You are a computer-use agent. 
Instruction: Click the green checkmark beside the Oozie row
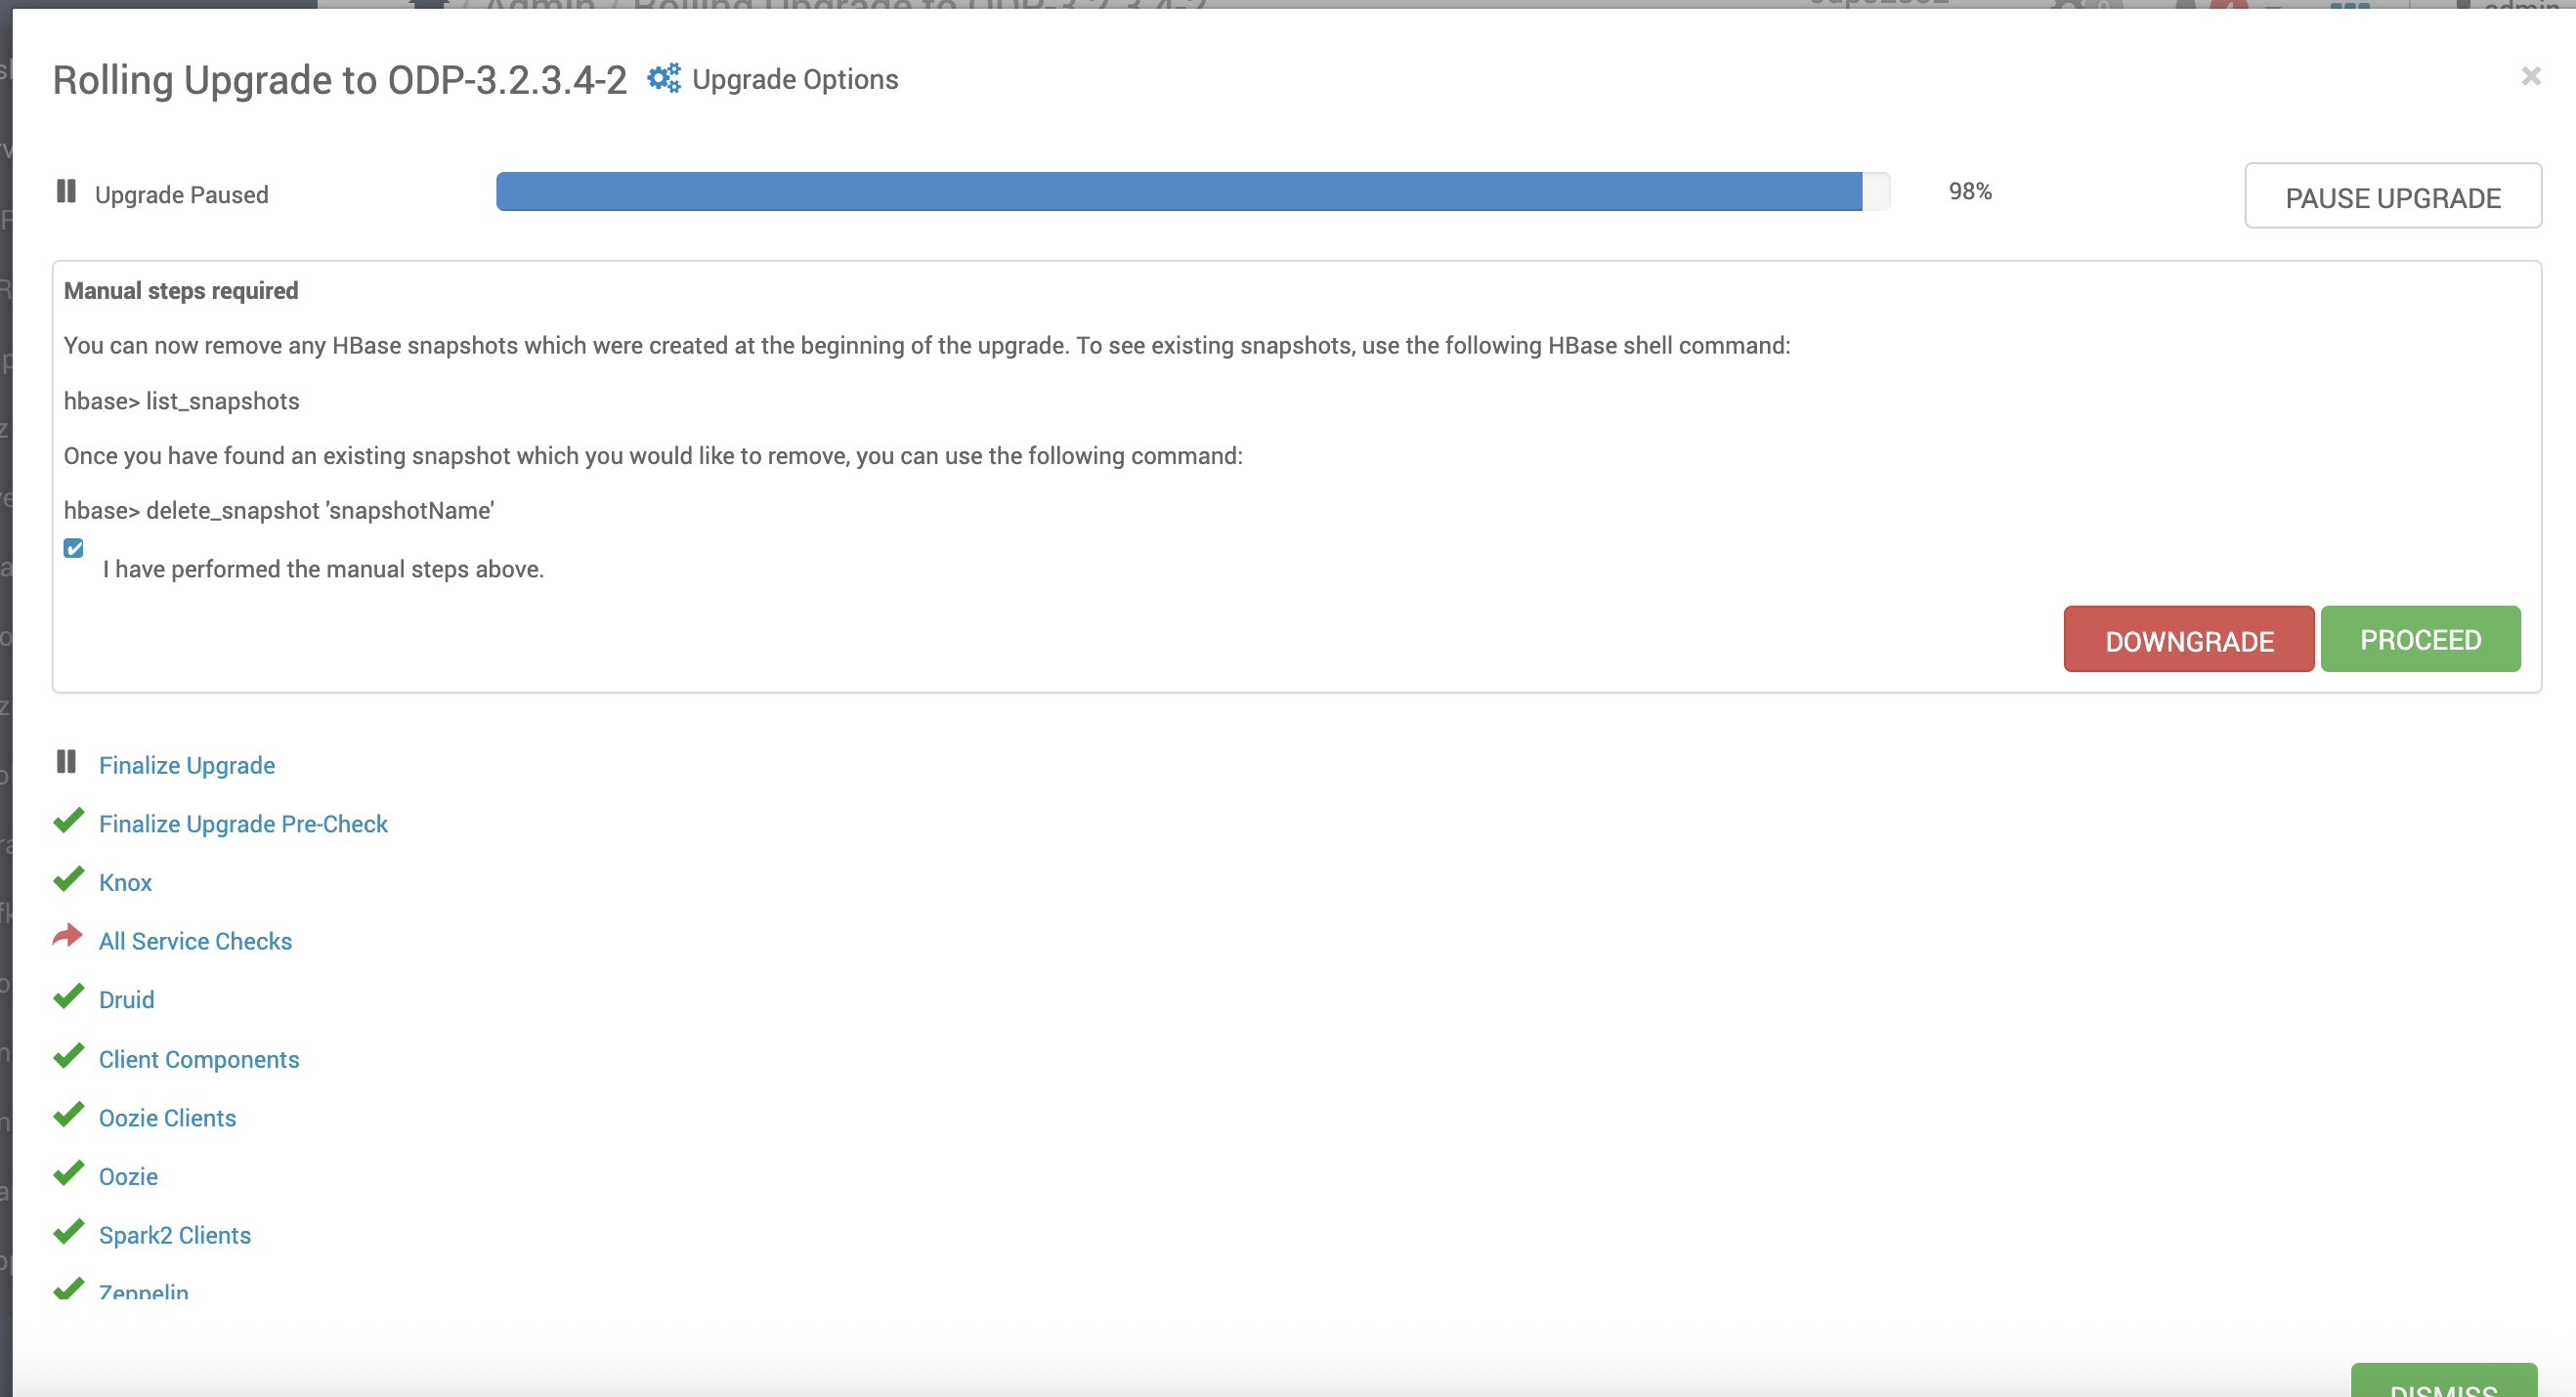69,1174
